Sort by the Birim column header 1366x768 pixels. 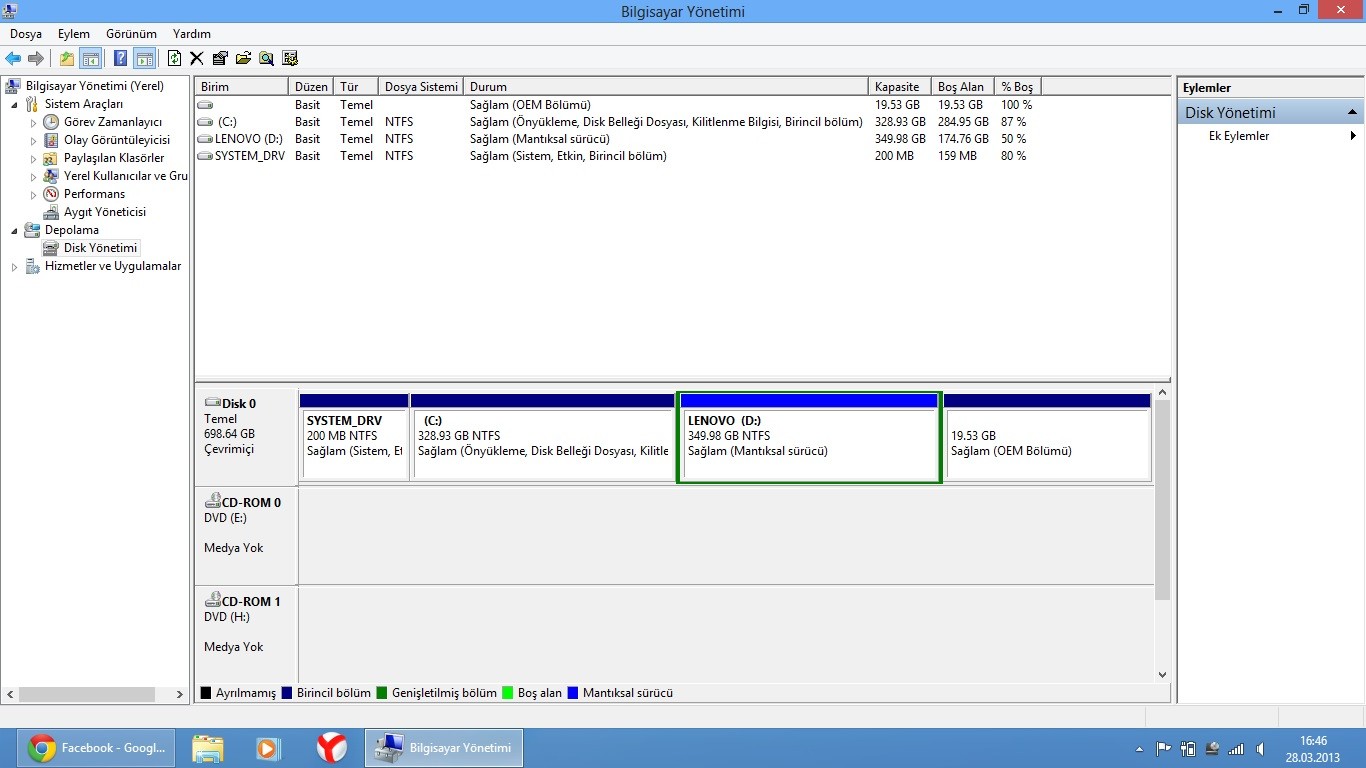click(x=241, y=87)
